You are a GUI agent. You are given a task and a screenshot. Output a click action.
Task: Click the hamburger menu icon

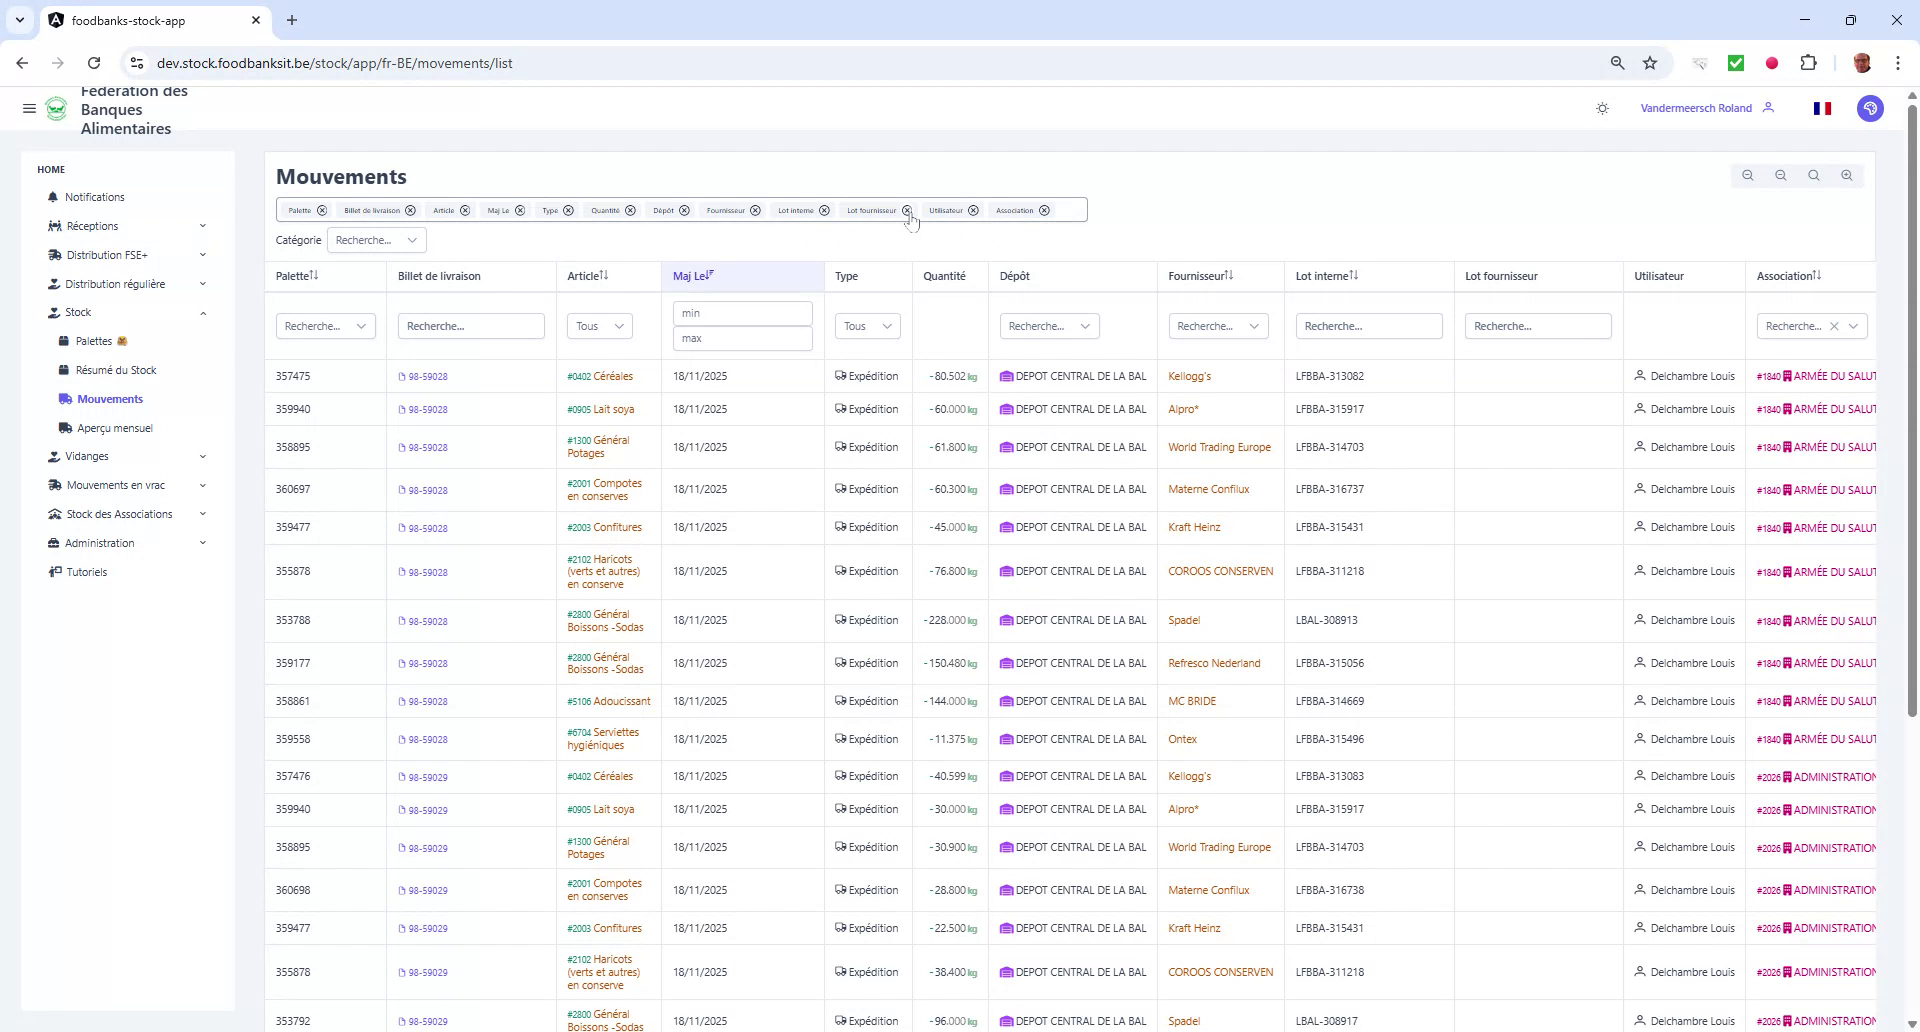(29, 109)
